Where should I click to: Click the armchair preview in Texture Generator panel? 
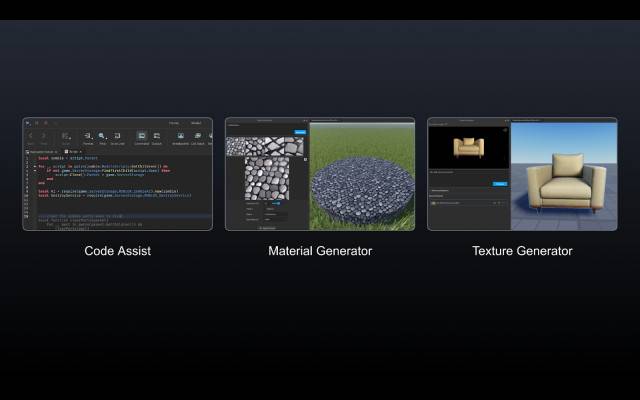(x=468, y=147)
